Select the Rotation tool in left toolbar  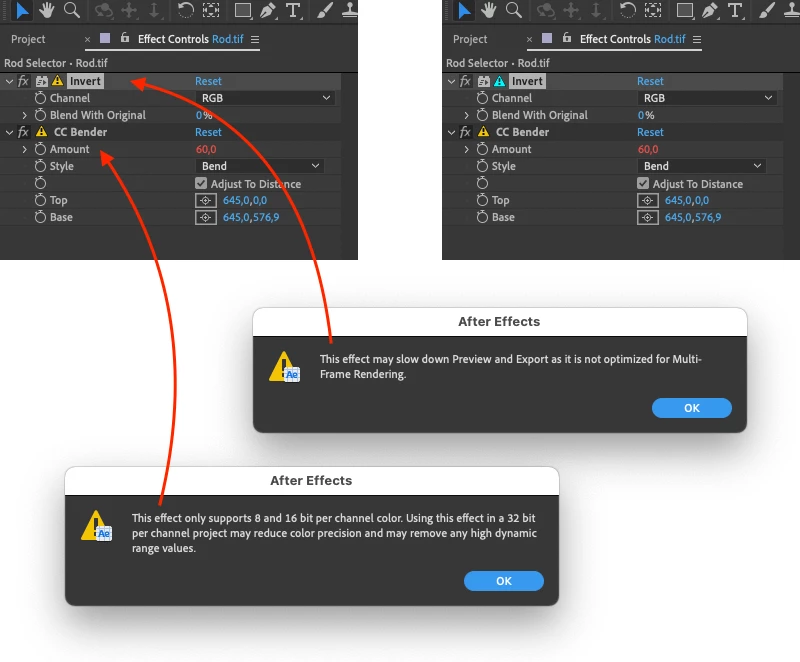pyautogui.click(x=186, y=10)
